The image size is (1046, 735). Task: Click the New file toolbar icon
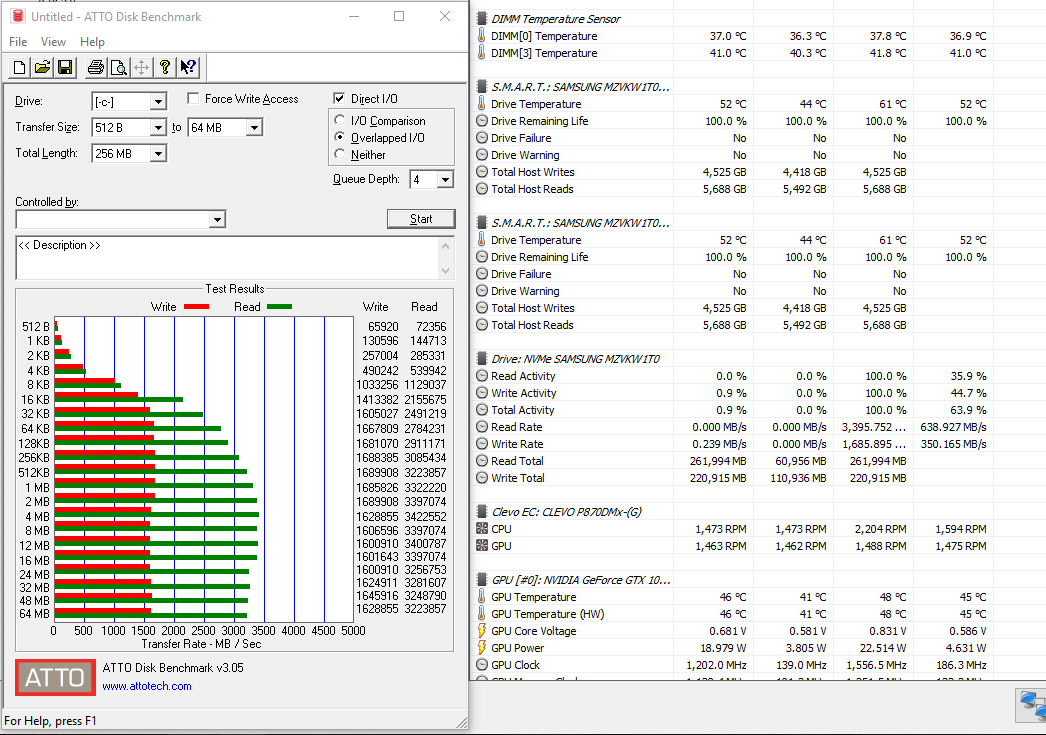click(x=20, y=67)
